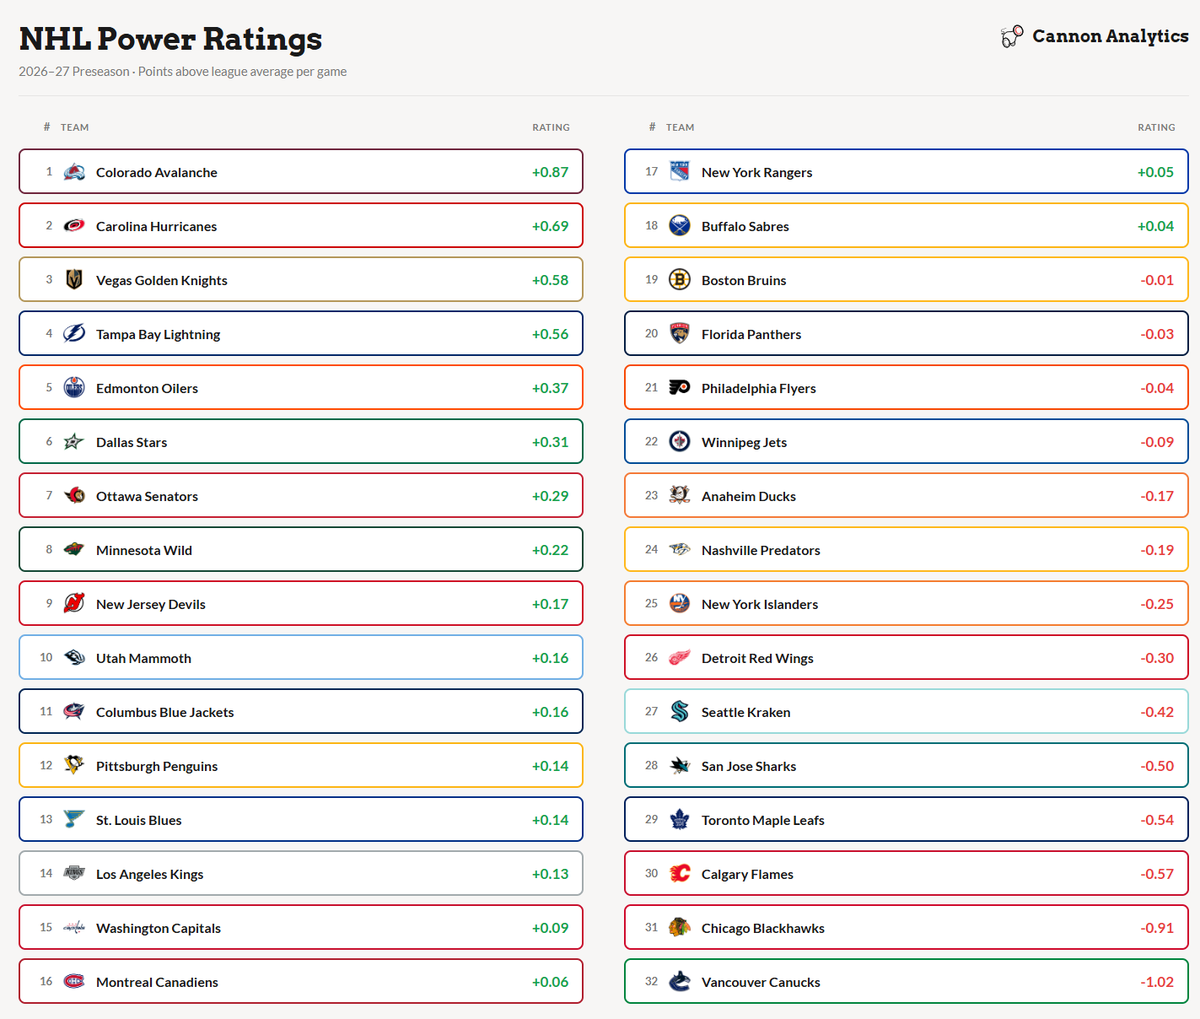Click the Columbus Blue Jackets logo
Screen dimensions: 1200x1019
pos(74,712)
